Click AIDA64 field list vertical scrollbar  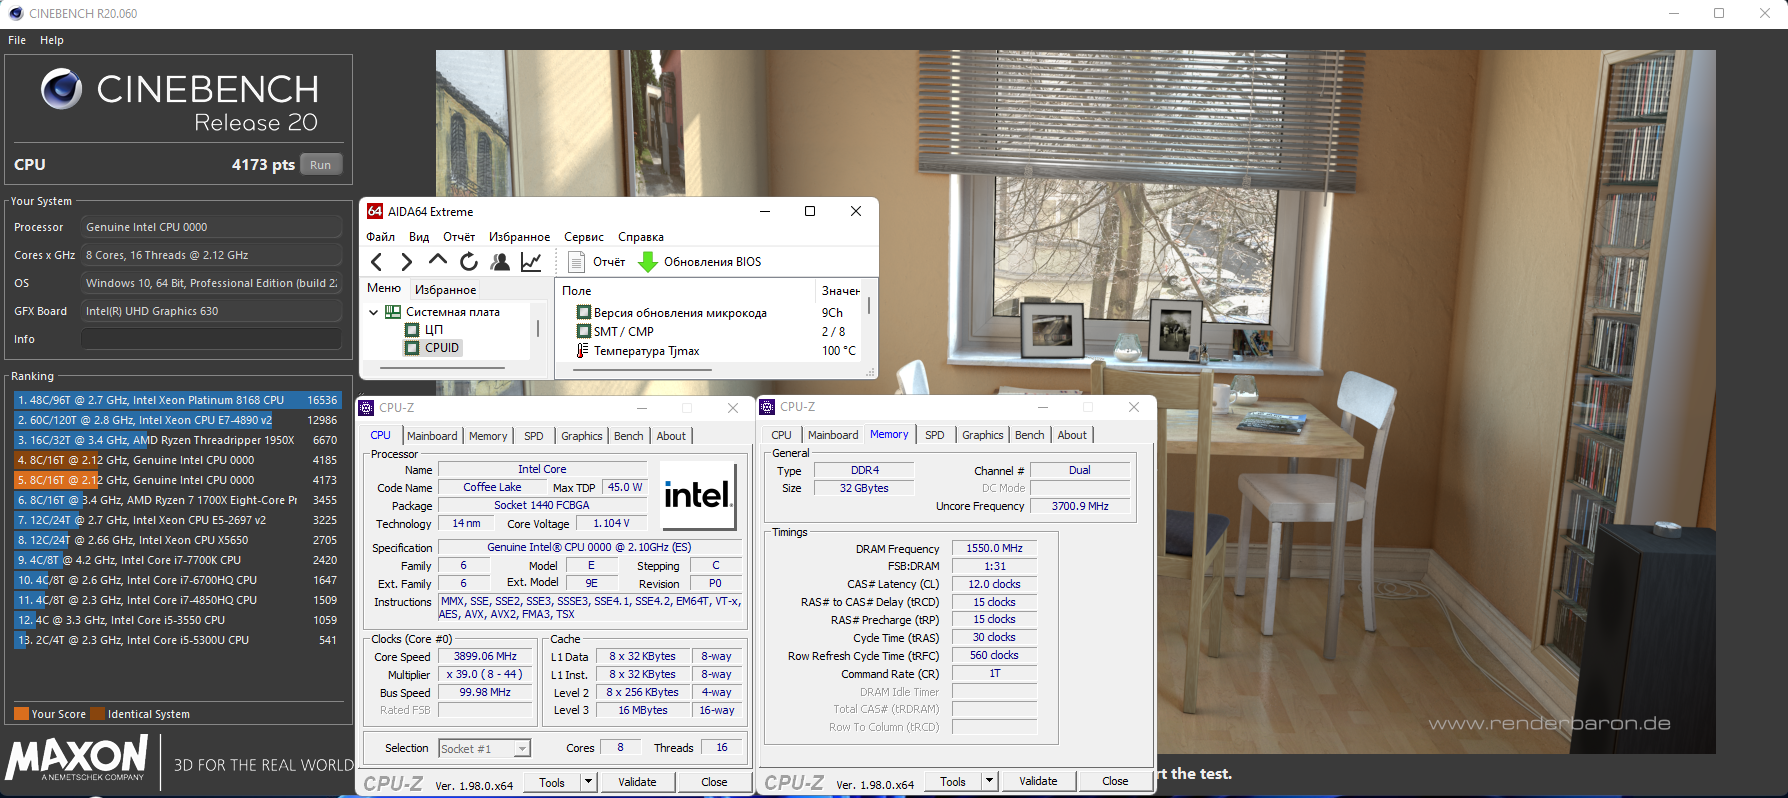(x=870, y=305)
